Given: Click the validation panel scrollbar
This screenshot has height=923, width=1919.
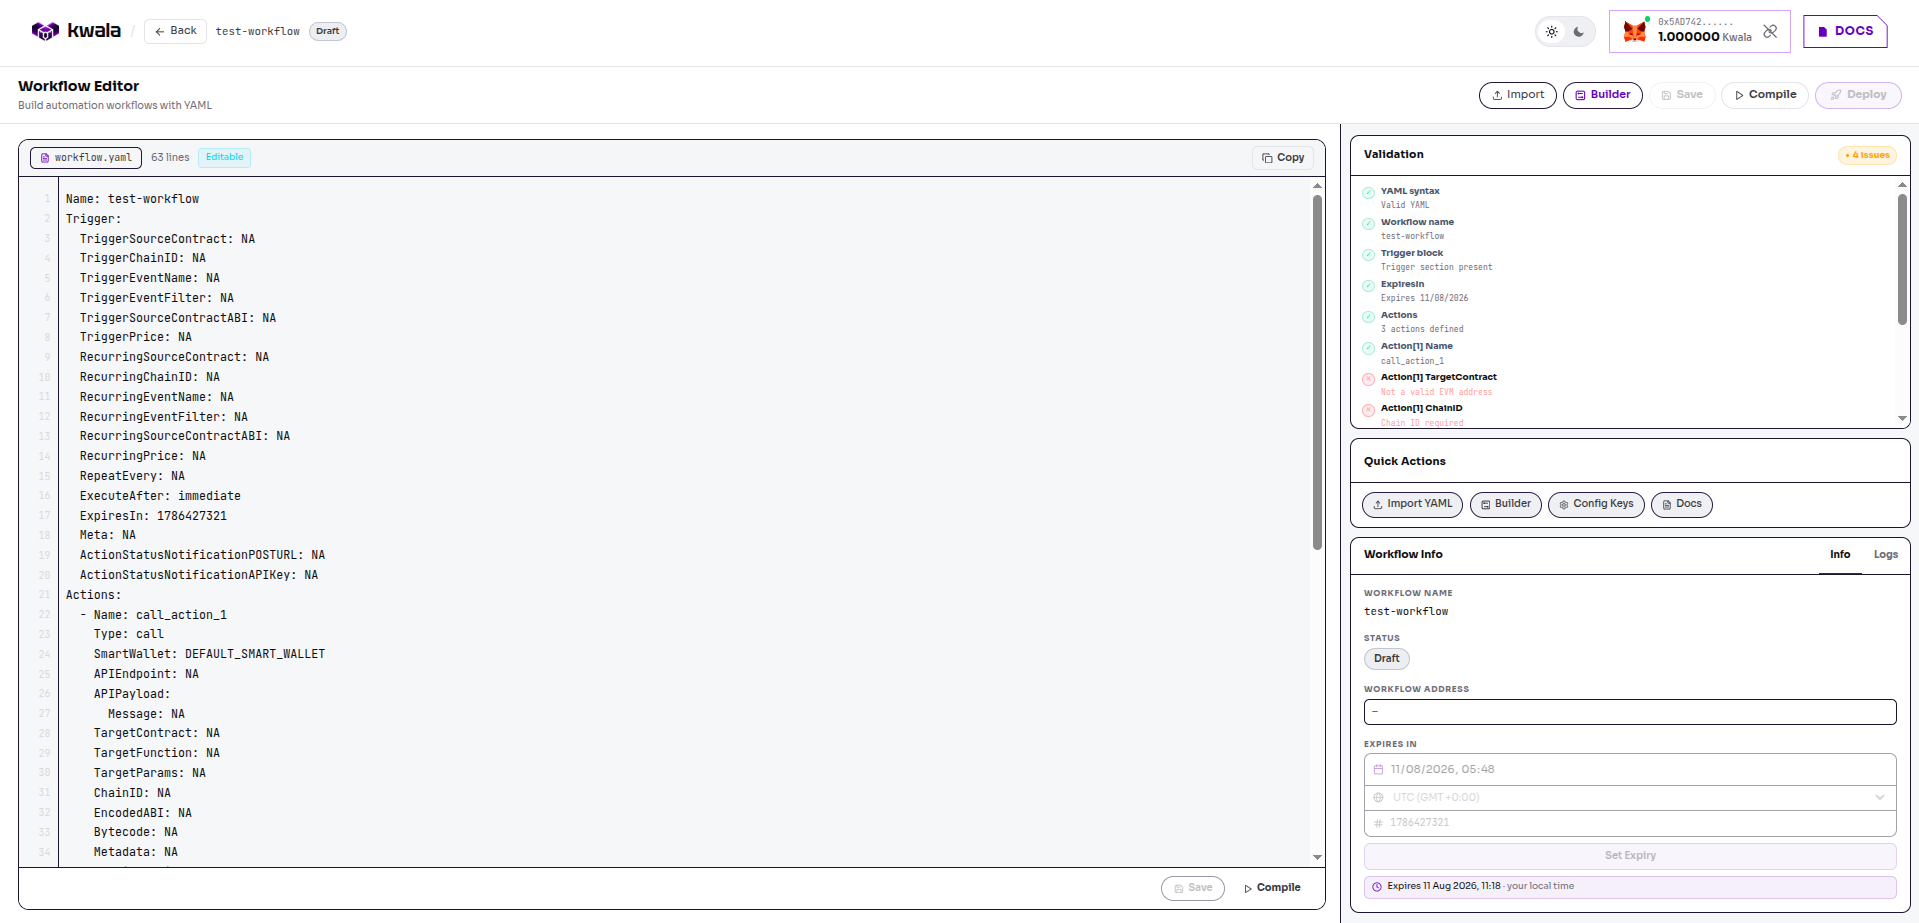Looking at the screenshot, I should pos(1902,259).
